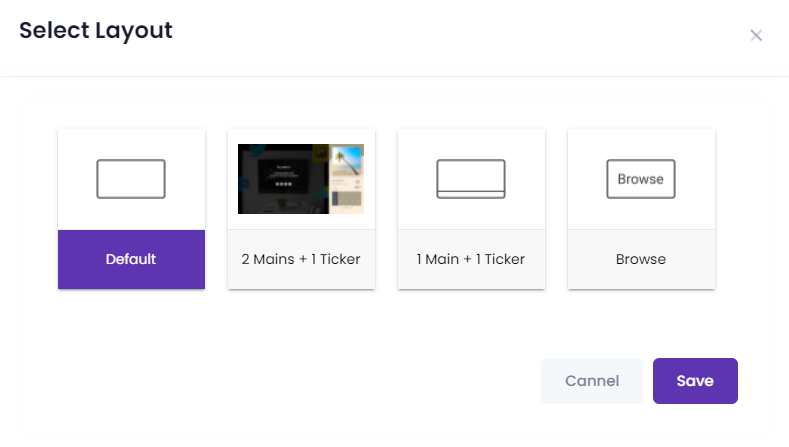The image size is (789, 447).
Task: Close the Select Layout dialog
Action: pyautogui.click(x=756, y=35)
